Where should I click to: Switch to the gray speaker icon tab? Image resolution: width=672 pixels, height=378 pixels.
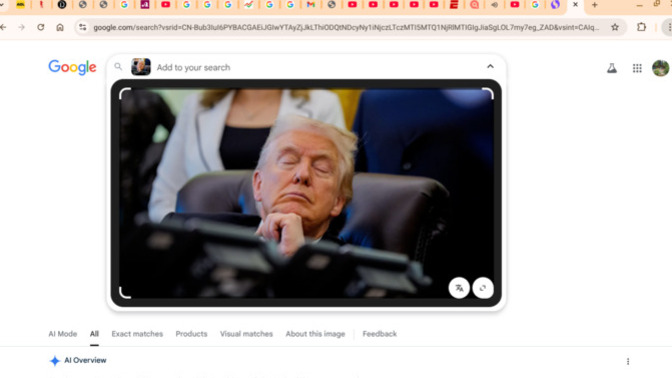pos(495,5)
